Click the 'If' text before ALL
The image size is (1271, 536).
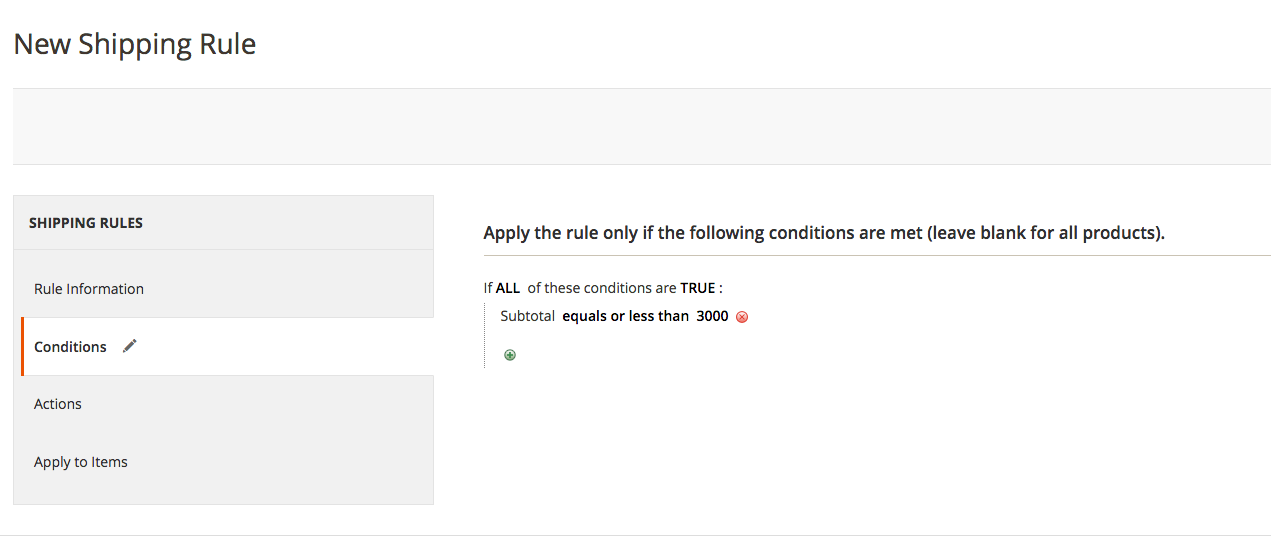[x=488, y=288]
